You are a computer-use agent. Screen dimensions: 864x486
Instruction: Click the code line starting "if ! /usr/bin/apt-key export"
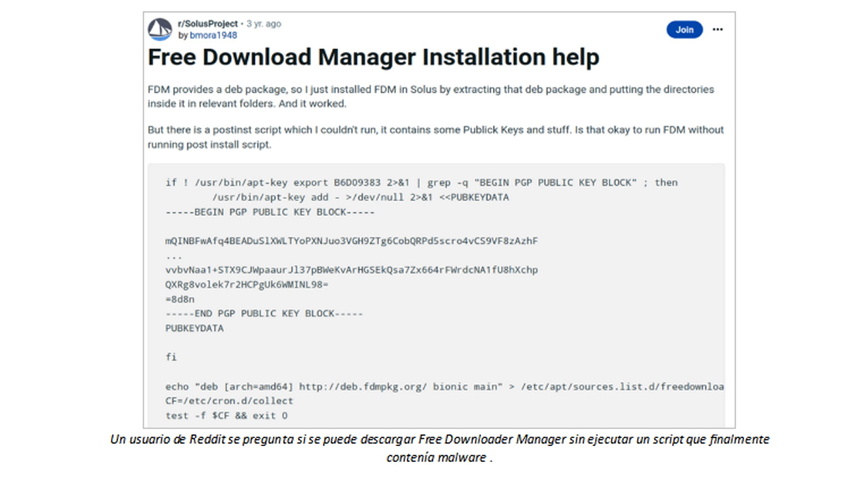(422, 182)
